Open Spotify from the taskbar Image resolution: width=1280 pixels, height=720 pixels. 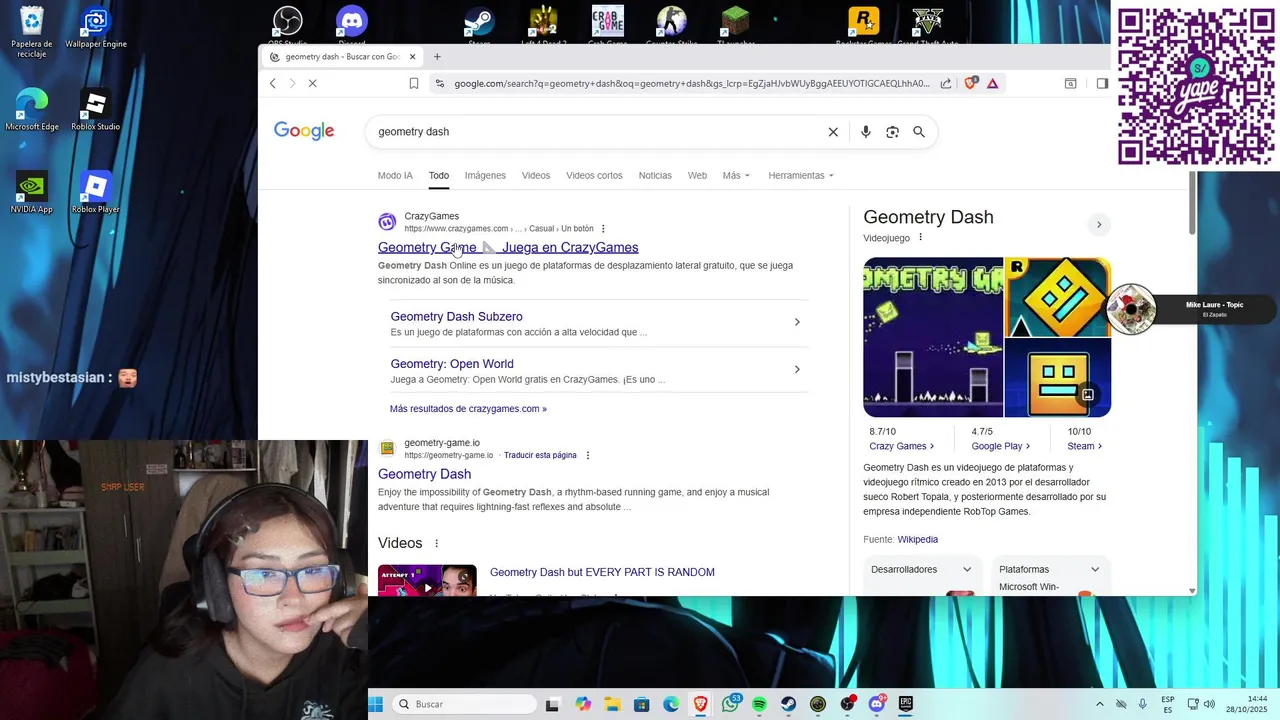(x=759, y=704)
